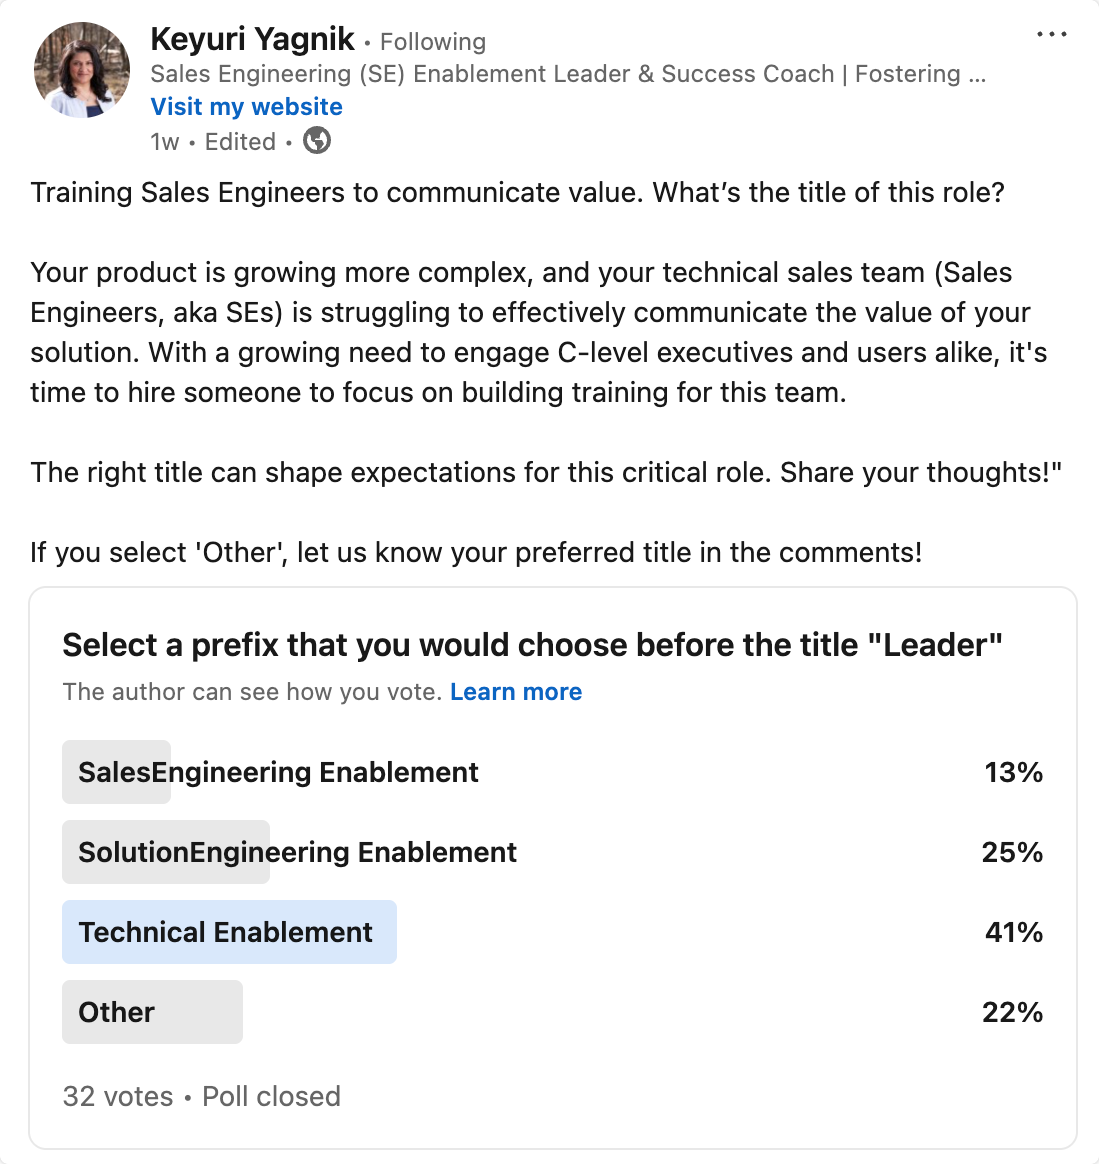Open the Learn more poll link
This screenshot has width=1099, height=1164.
click(x=516, y=692)
